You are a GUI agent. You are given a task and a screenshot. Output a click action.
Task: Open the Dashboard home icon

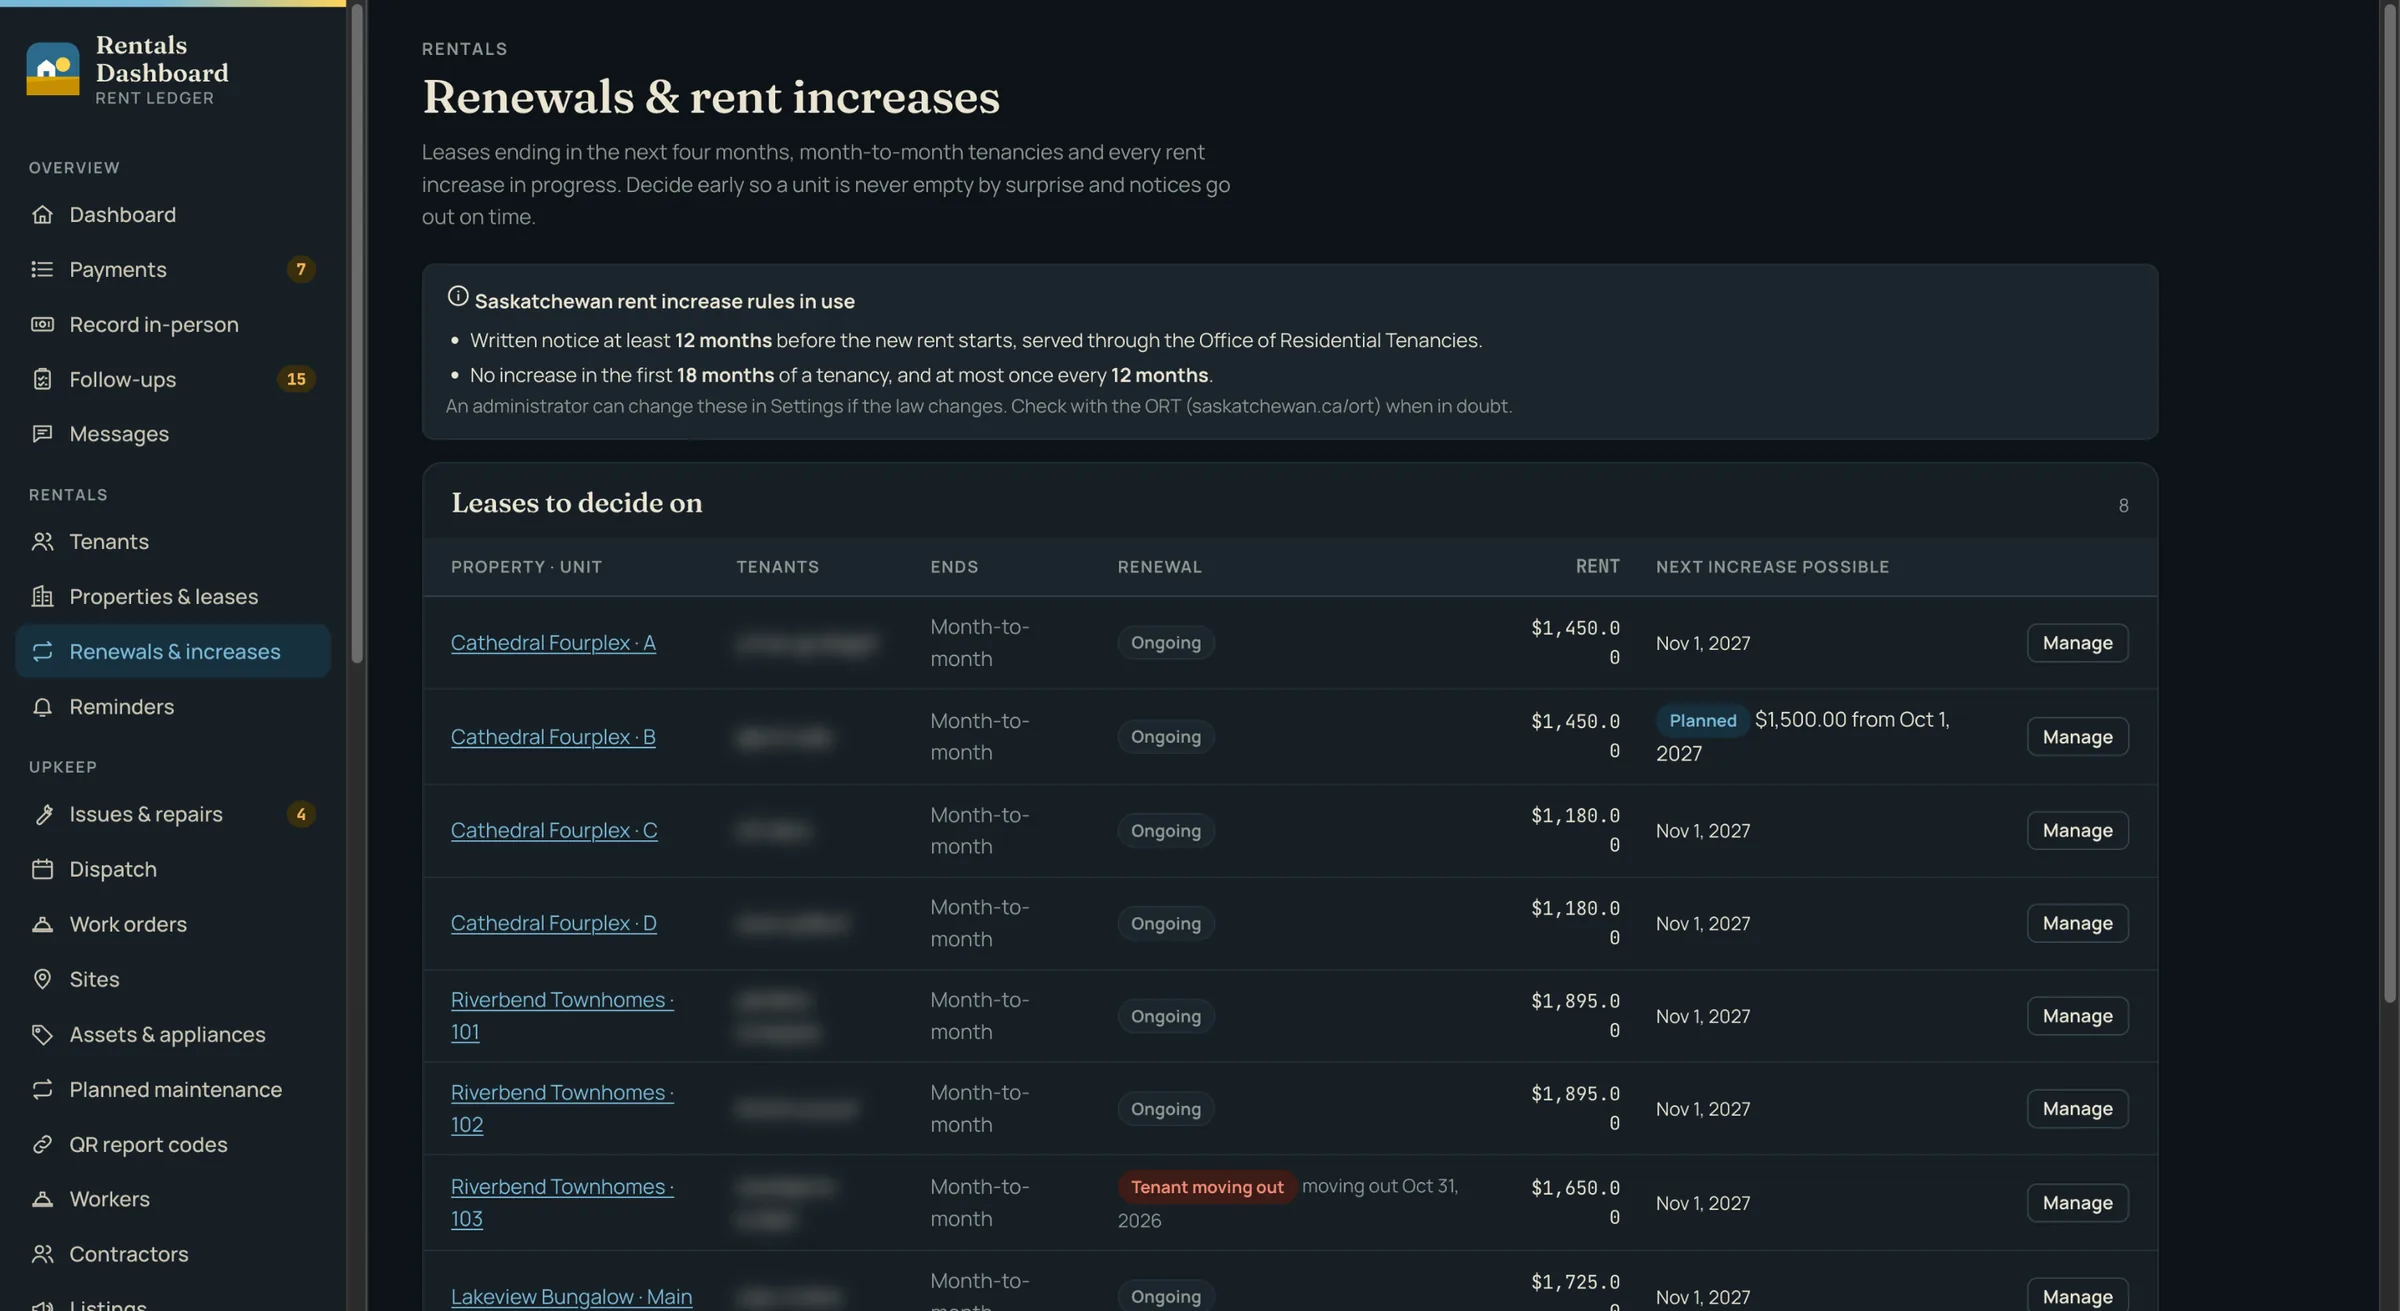coord(42,214)
